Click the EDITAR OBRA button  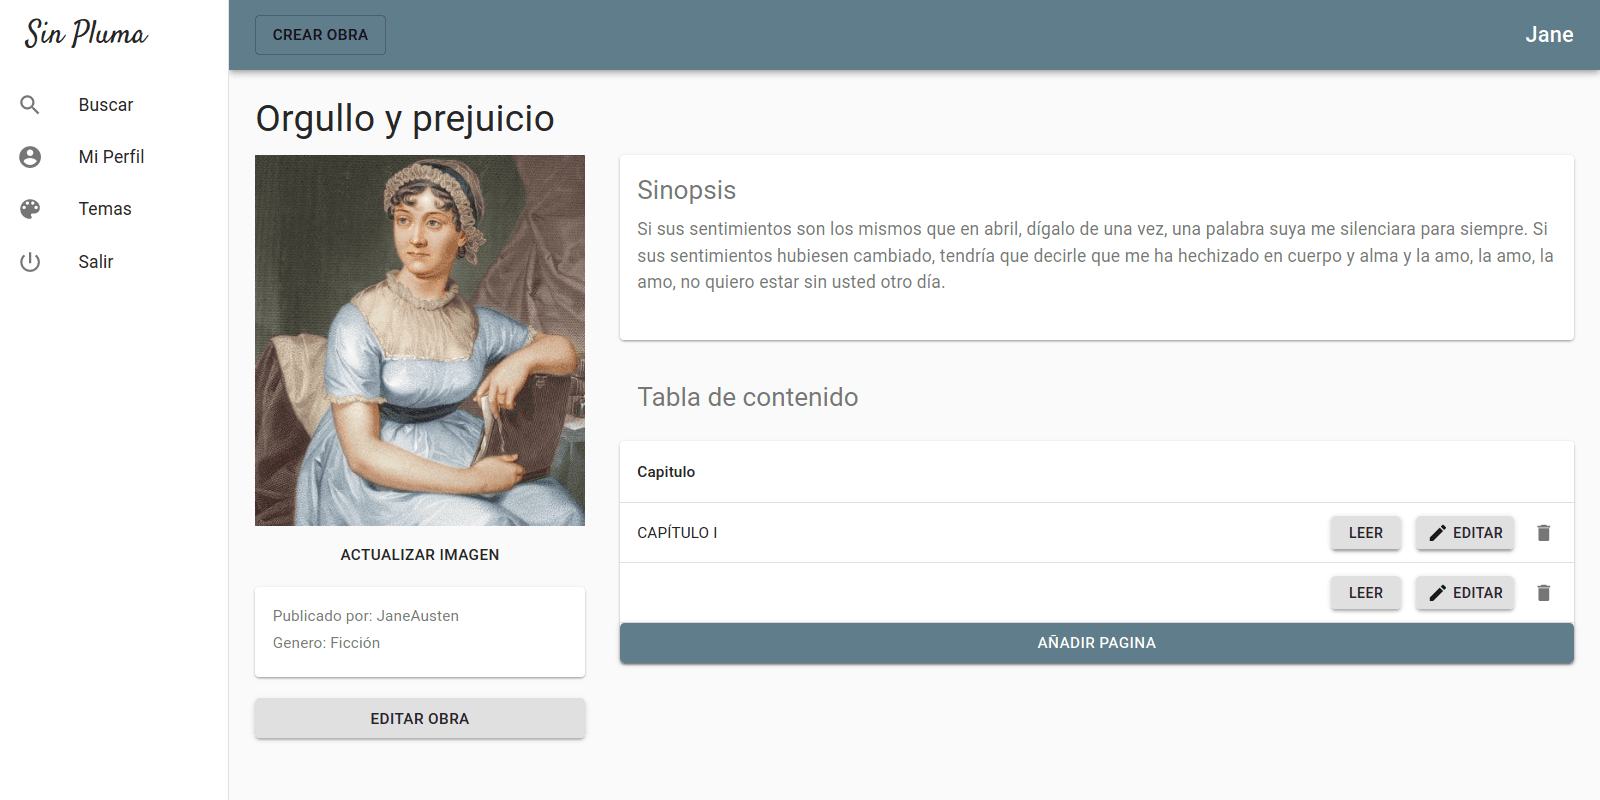(x=420, y=719)
